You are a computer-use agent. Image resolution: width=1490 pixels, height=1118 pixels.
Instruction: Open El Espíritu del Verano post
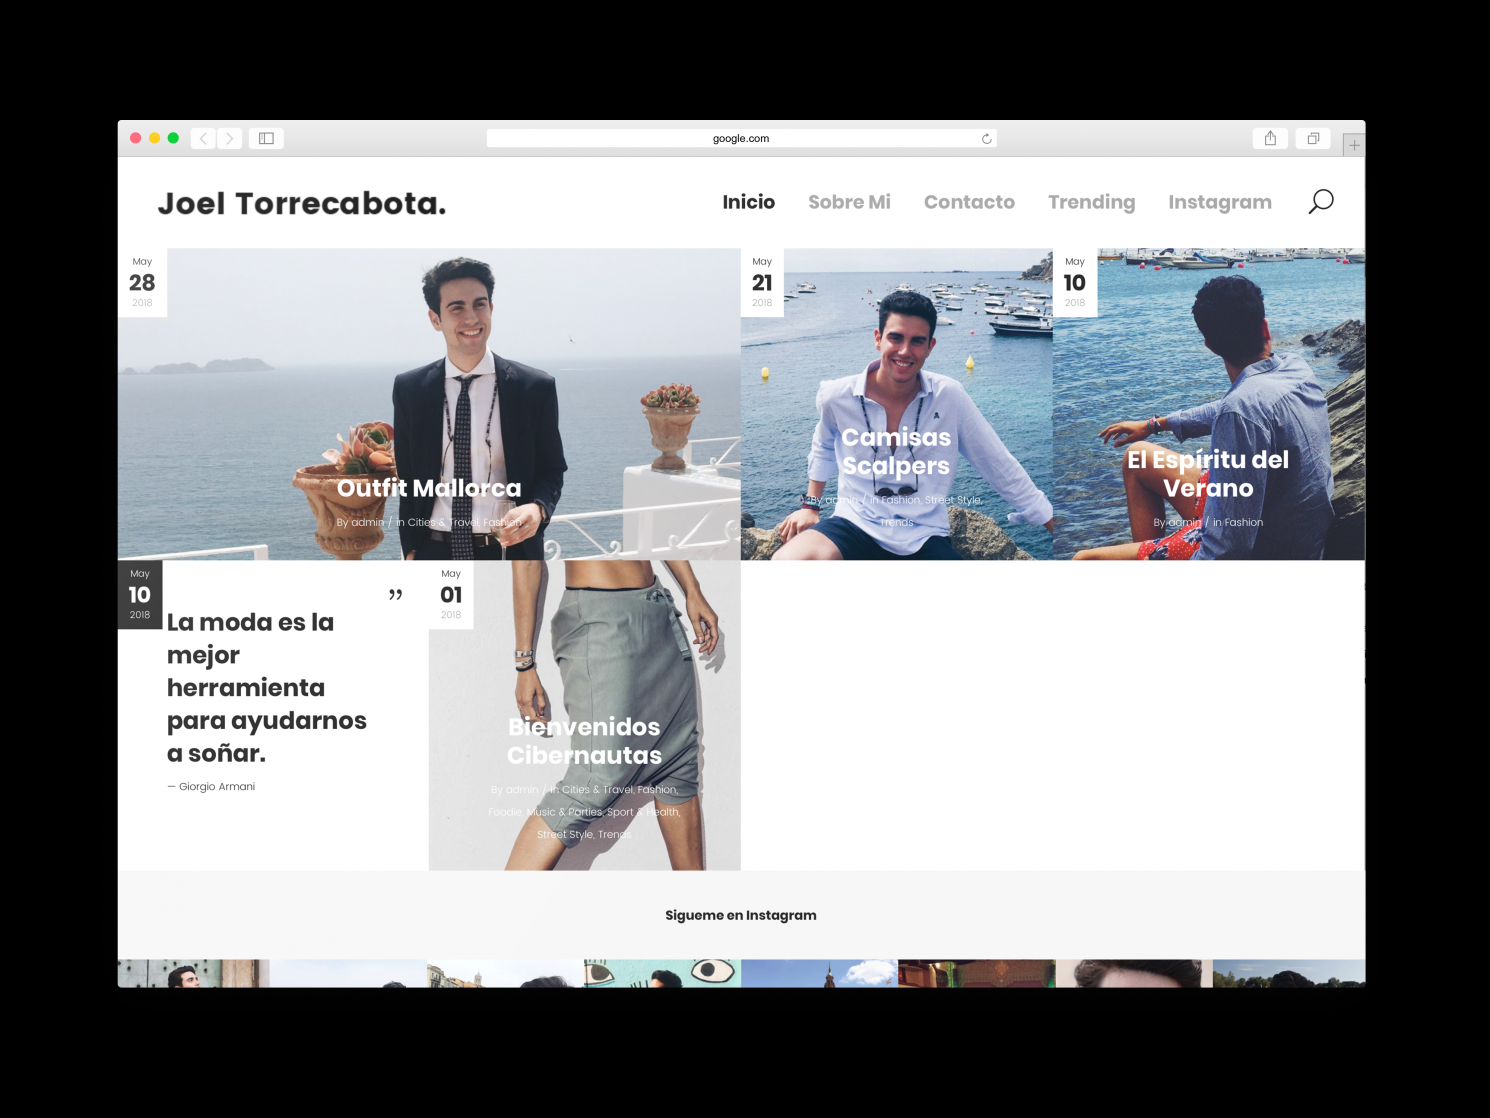1208,473
